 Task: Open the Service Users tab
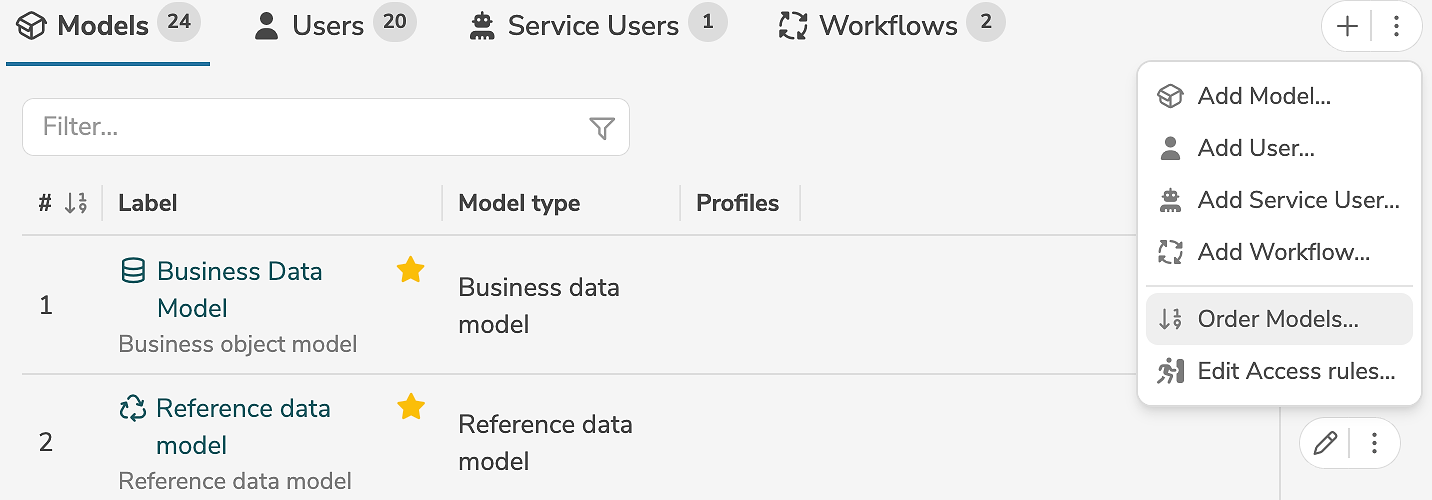pyautogui.click(x=592, y=26)
